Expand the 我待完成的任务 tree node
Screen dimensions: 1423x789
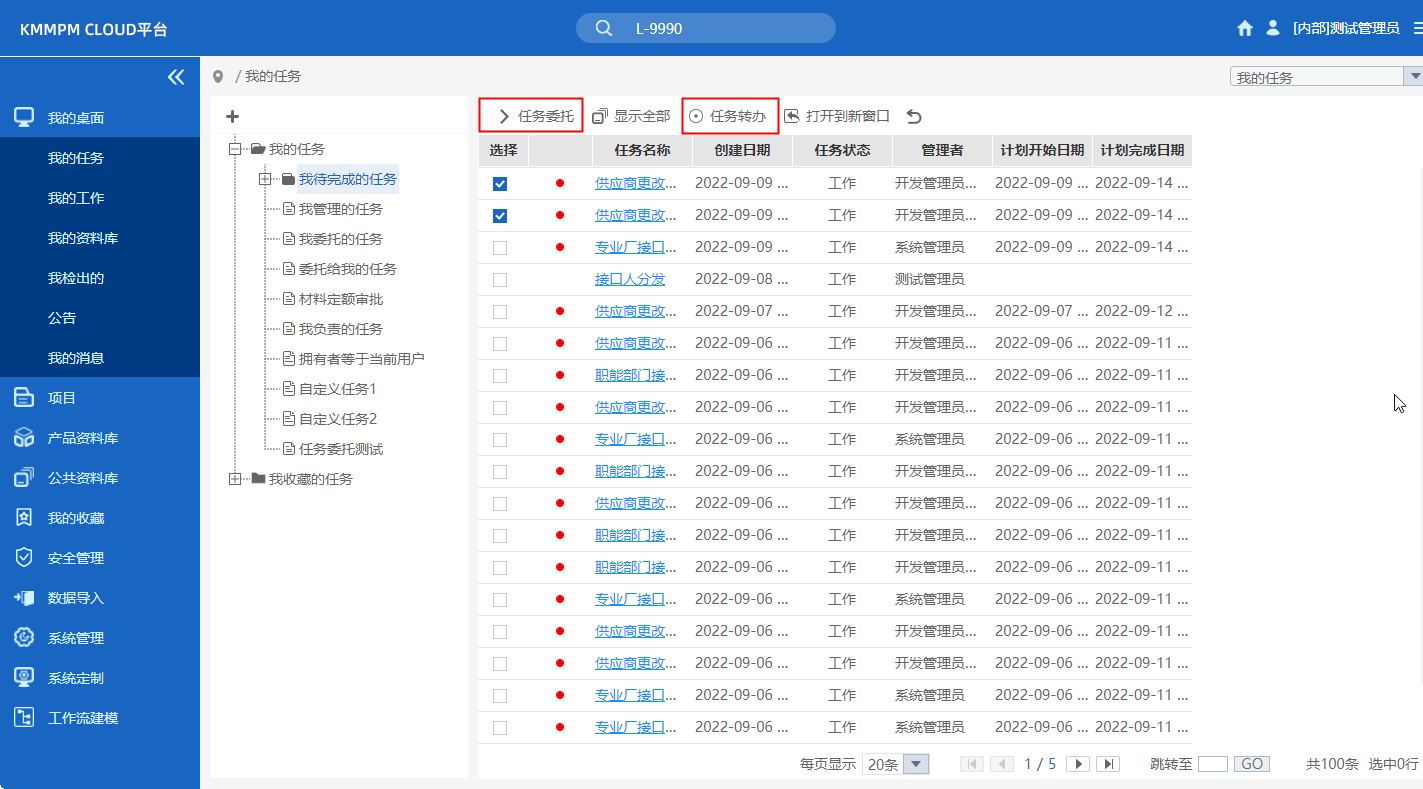coord(264,178)
